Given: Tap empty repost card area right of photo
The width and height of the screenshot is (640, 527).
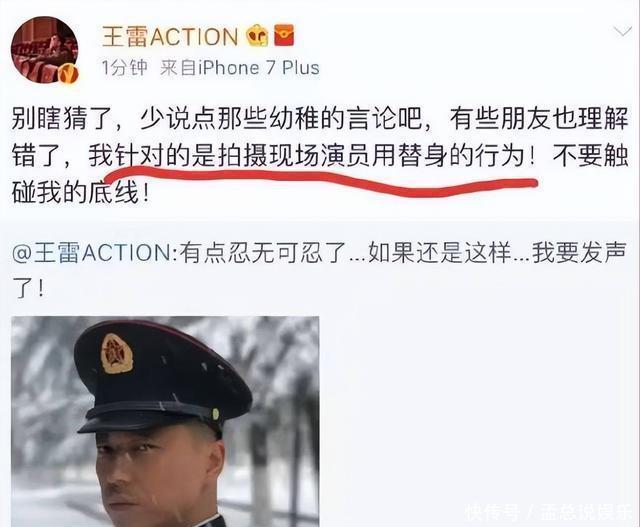Looking at the screenshot, I should pos(478,408).
